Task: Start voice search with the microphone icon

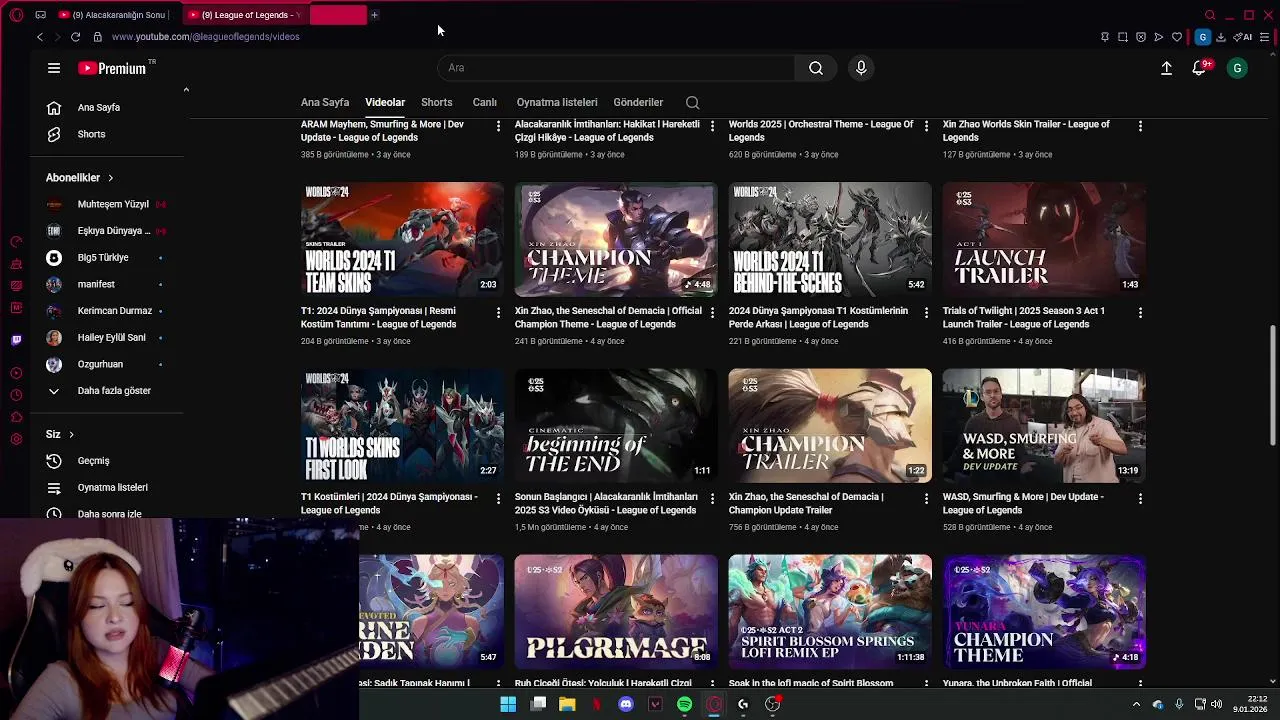Action: [861, 68]
